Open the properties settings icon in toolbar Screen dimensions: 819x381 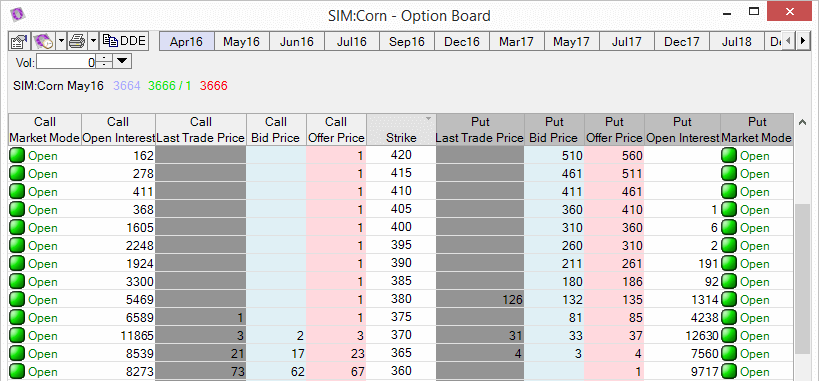pos(19,41)
